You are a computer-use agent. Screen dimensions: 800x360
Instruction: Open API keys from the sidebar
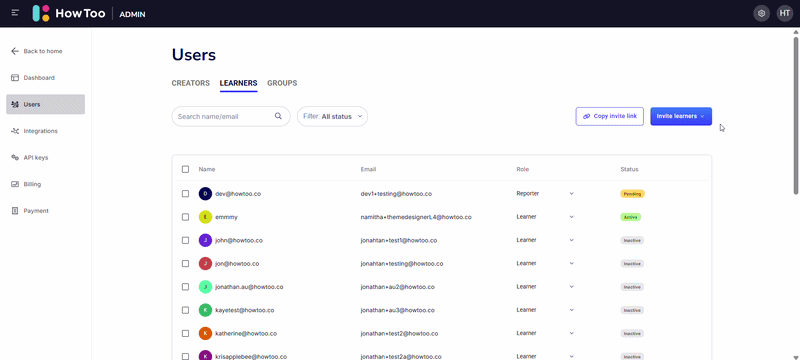click(x=45, y=158)
